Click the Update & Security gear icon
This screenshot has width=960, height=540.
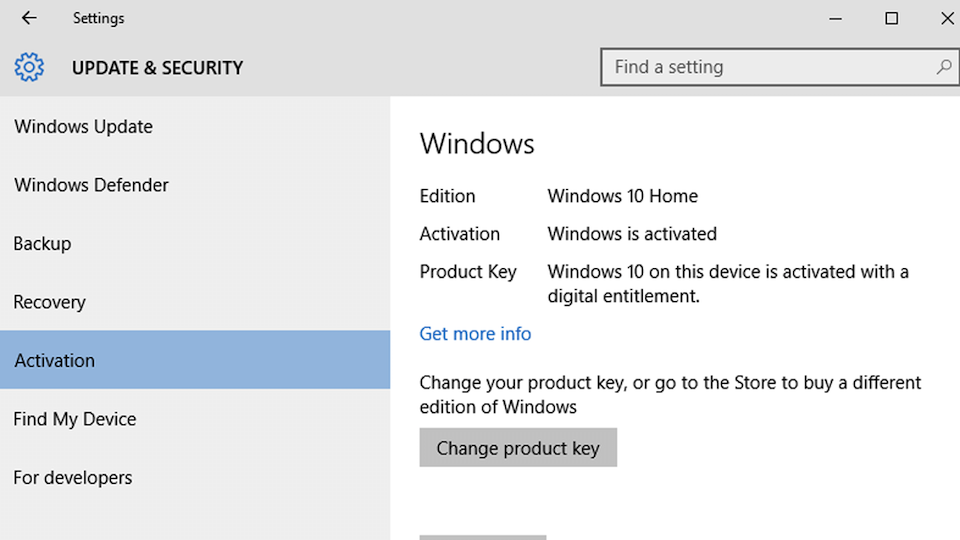(29, 67)
